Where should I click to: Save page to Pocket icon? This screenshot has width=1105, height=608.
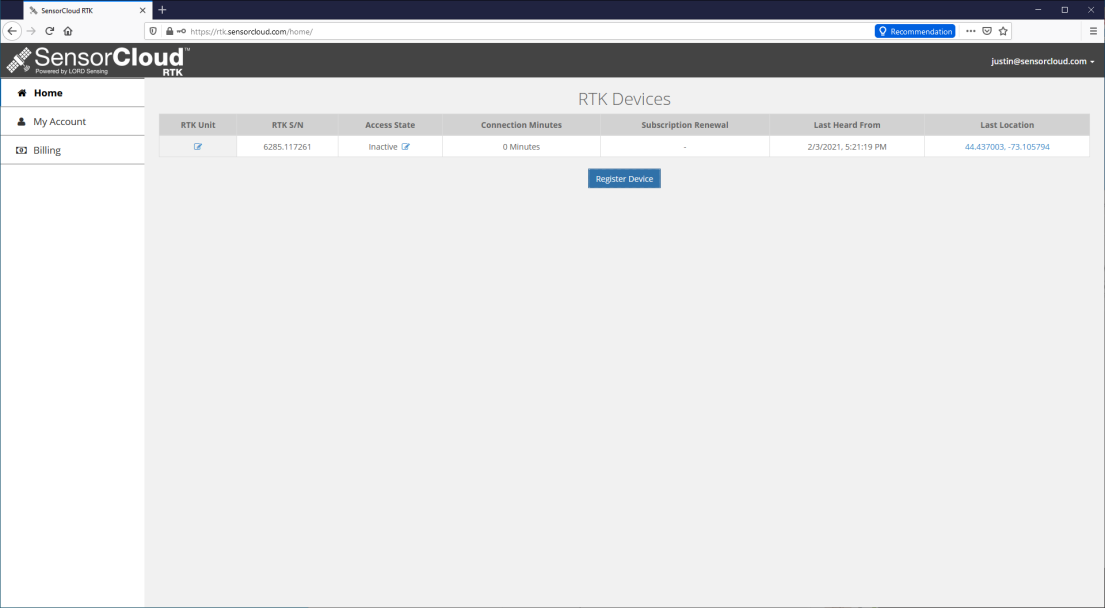click(x=987, y=31)
